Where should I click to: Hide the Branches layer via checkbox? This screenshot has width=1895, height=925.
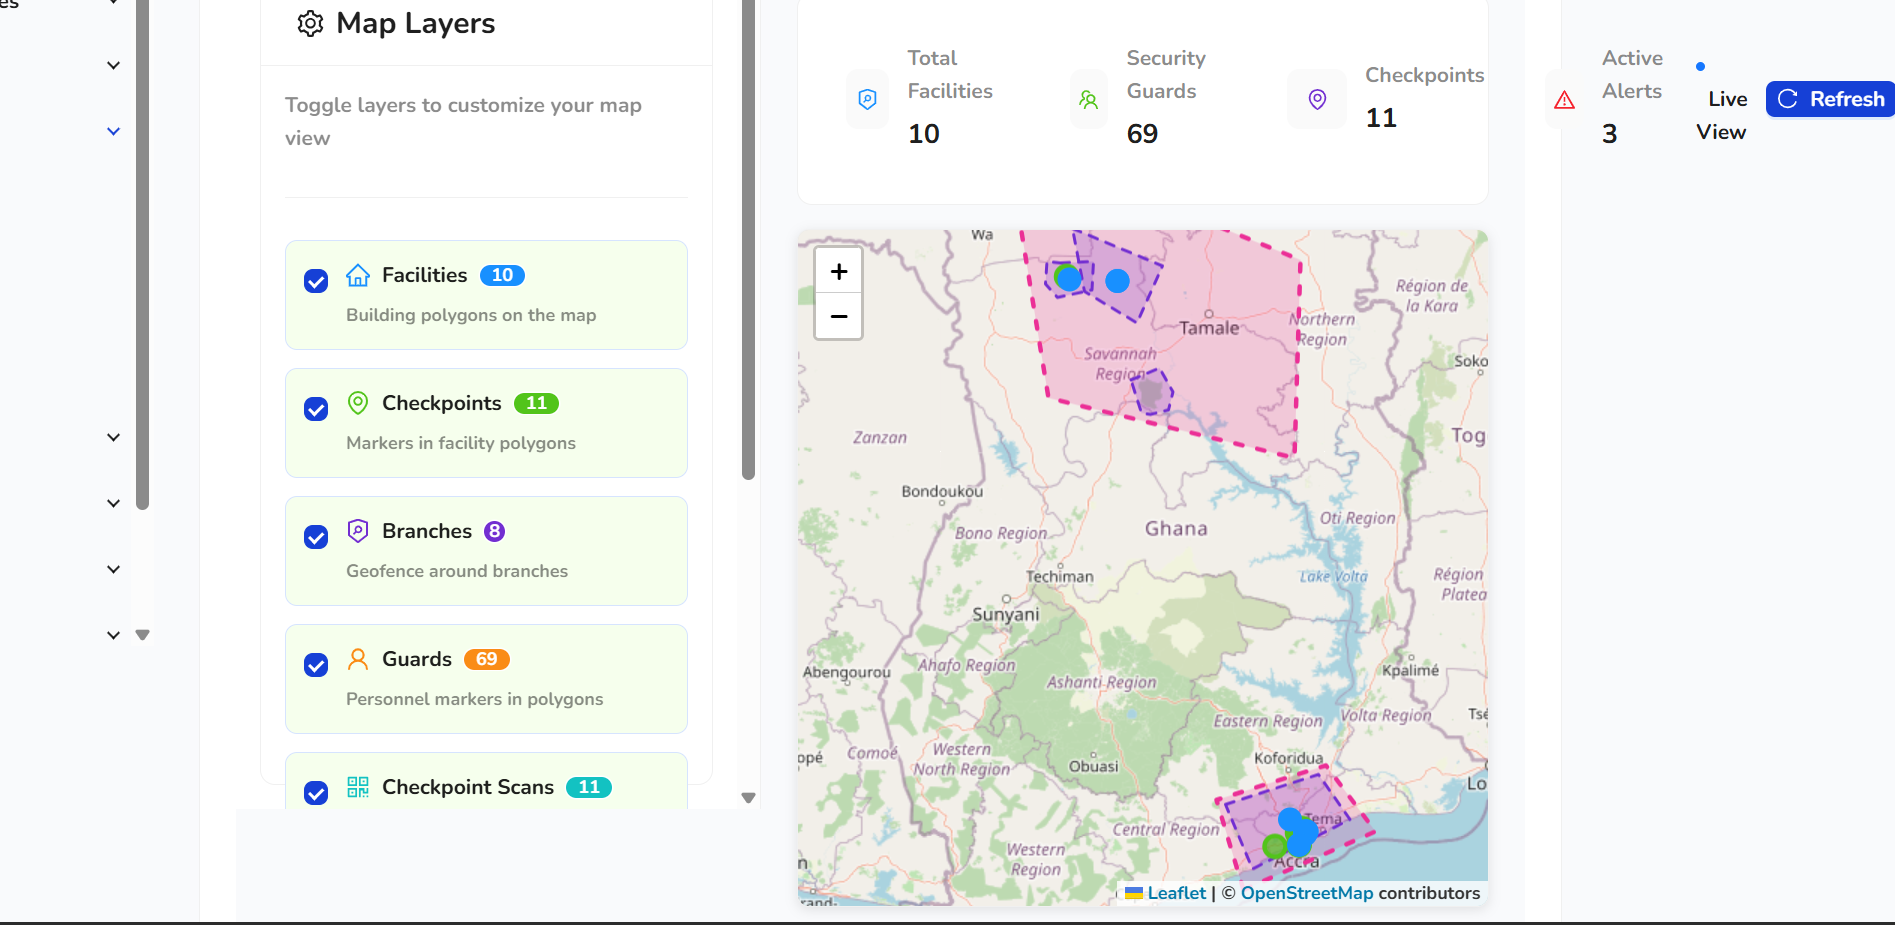316,537
